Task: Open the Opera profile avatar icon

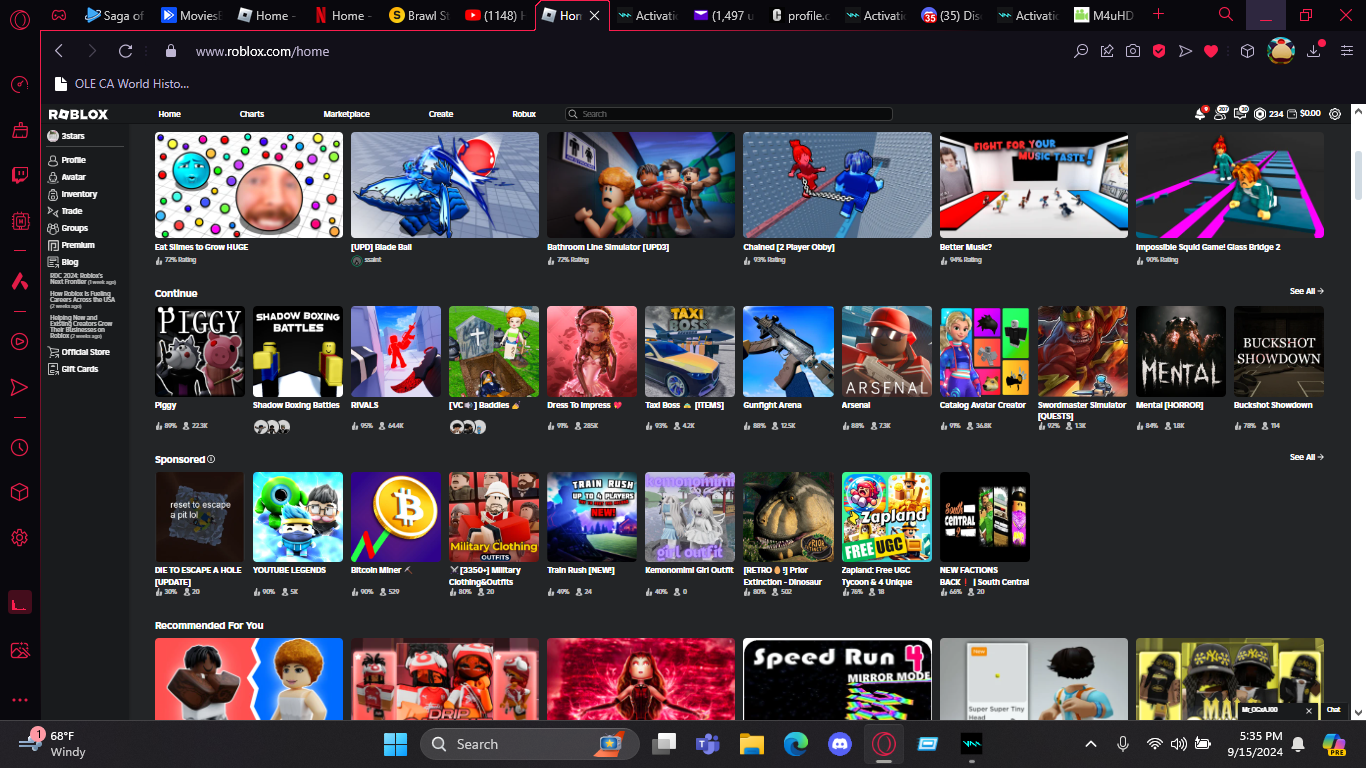Action: [x=1281, y=51]
